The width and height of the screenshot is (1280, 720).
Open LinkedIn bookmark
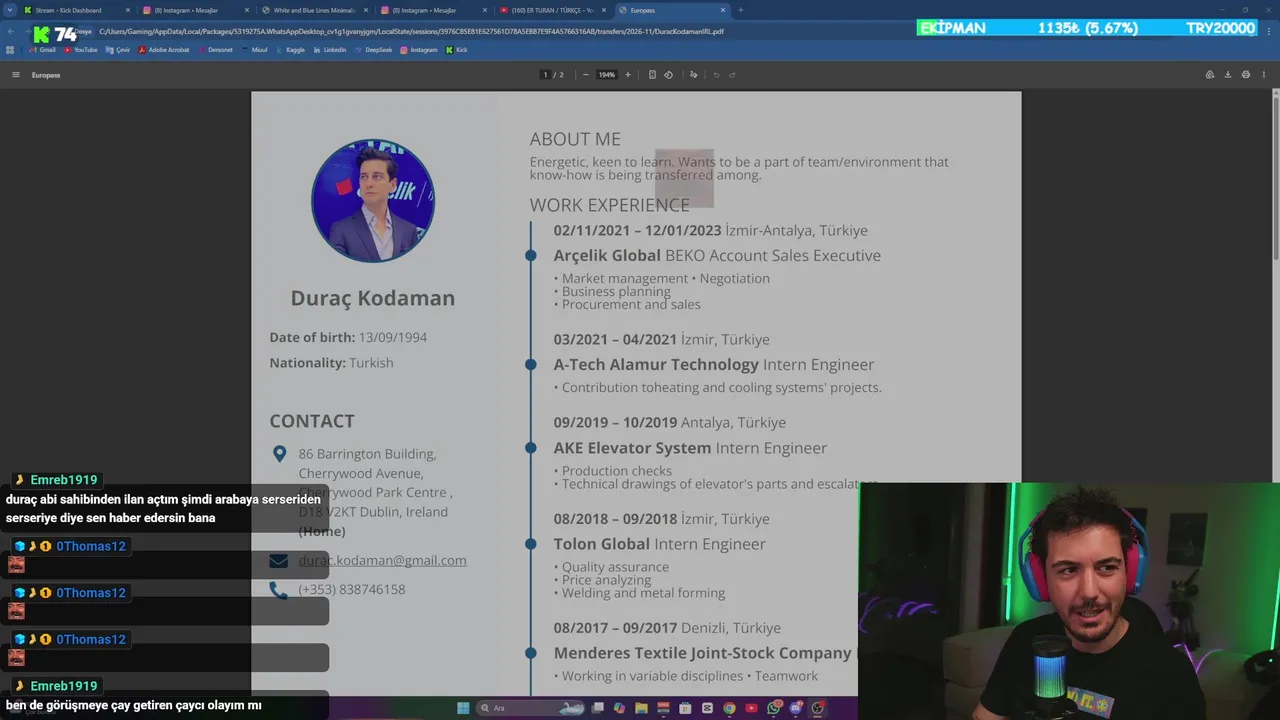tap(330, 50)
